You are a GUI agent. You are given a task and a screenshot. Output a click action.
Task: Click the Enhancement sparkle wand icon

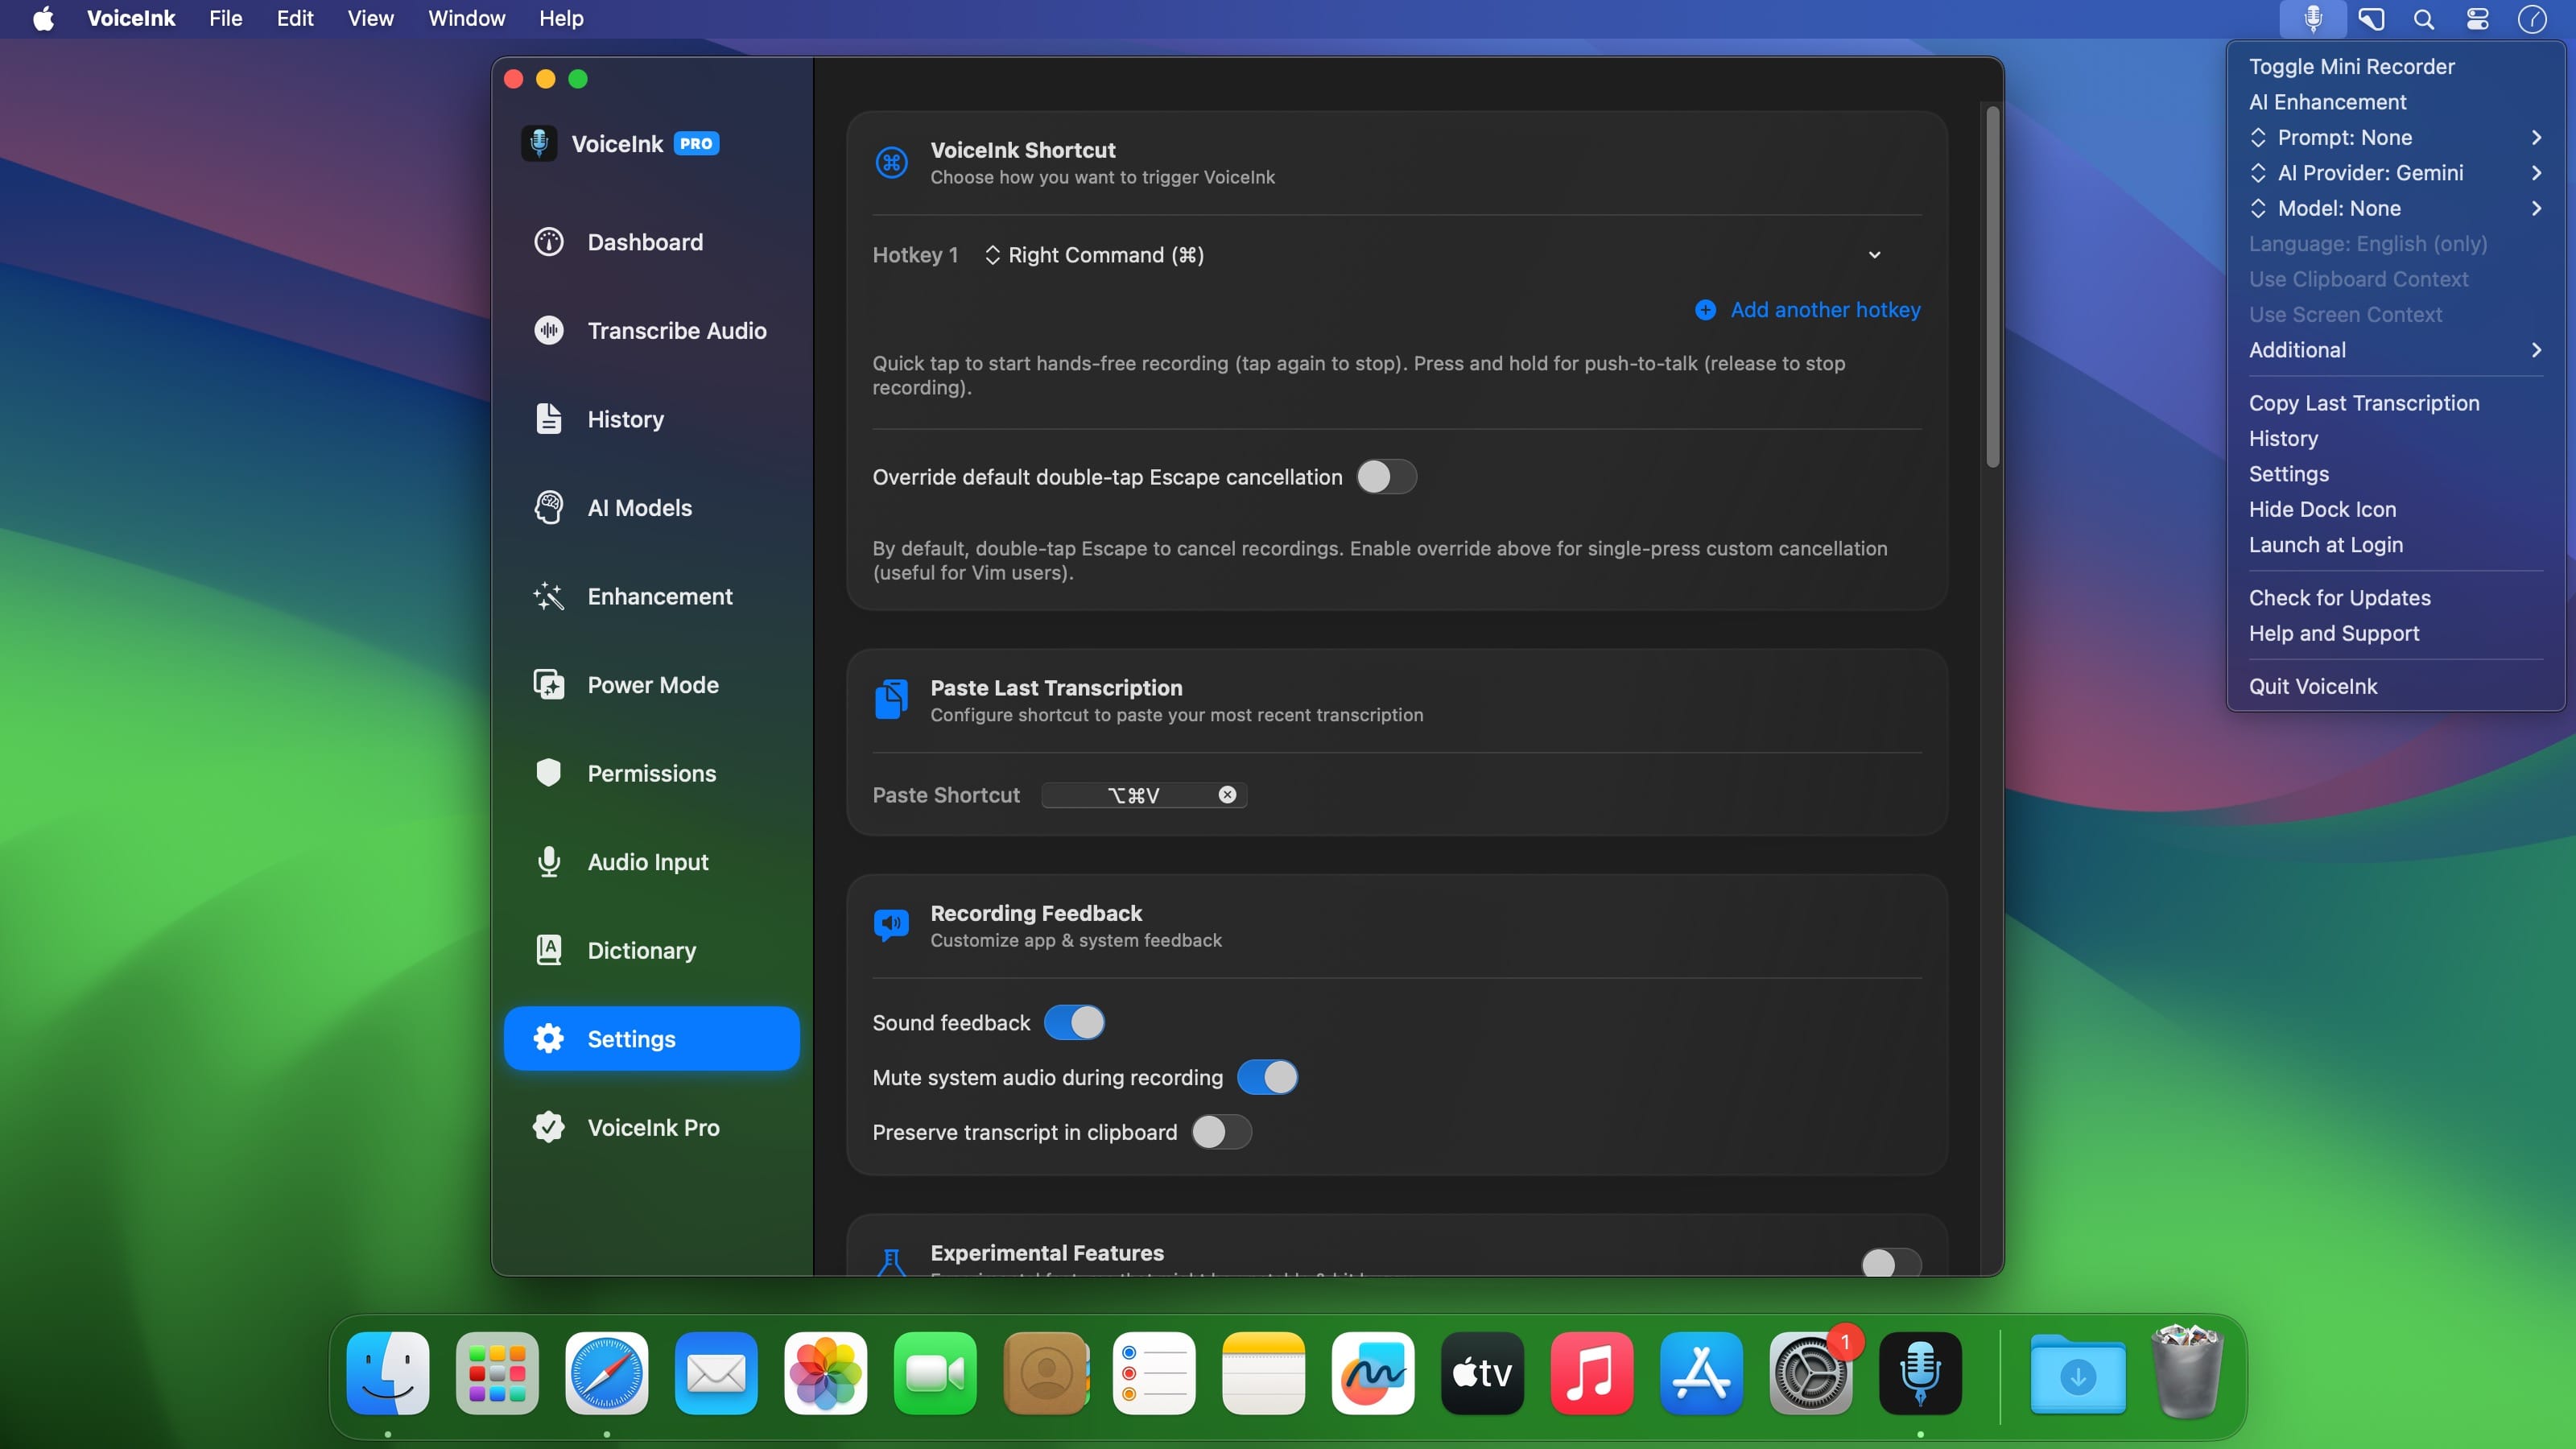point(548,597)
